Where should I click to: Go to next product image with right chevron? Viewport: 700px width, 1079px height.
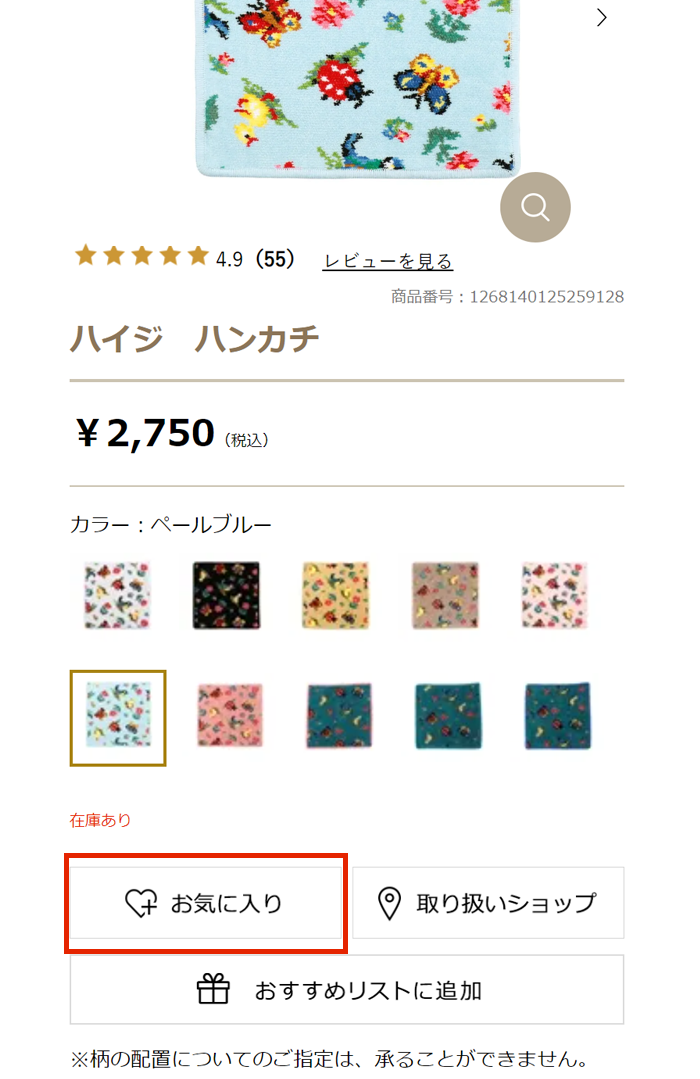[602, 17]
